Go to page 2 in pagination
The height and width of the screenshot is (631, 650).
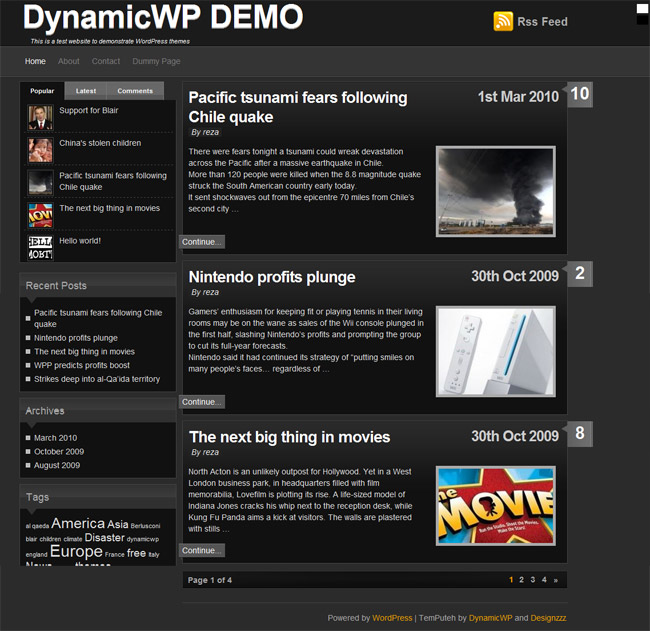(x=521, y=580)
